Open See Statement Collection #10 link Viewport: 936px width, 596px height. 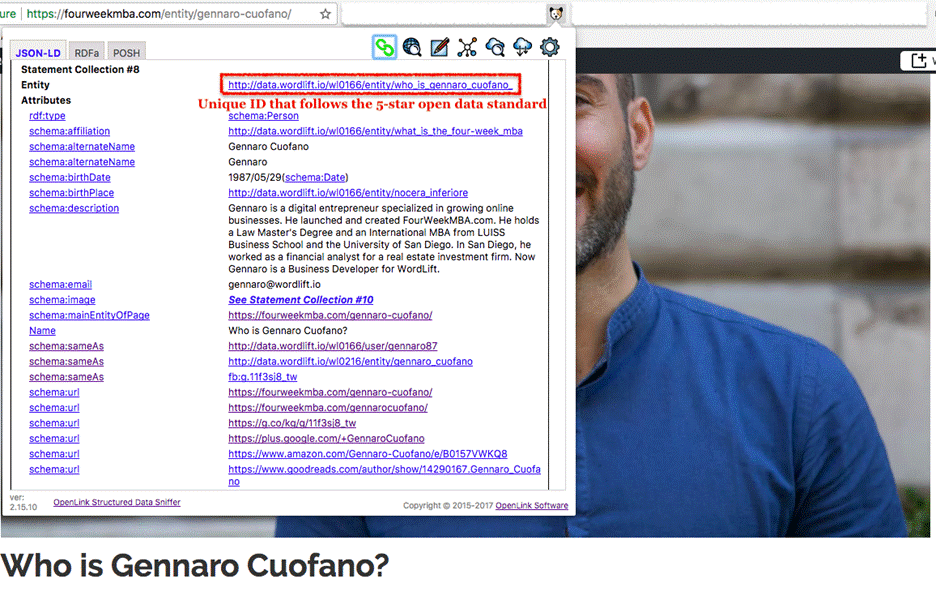pos(300,300)
